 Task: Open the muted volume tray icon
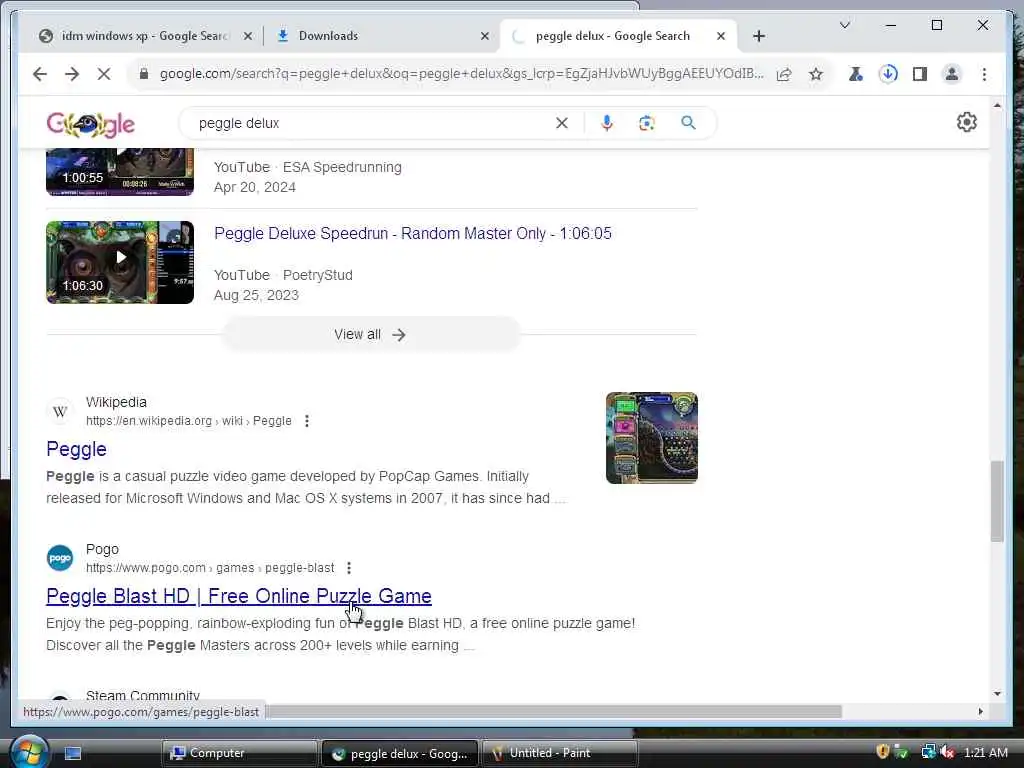948,752
